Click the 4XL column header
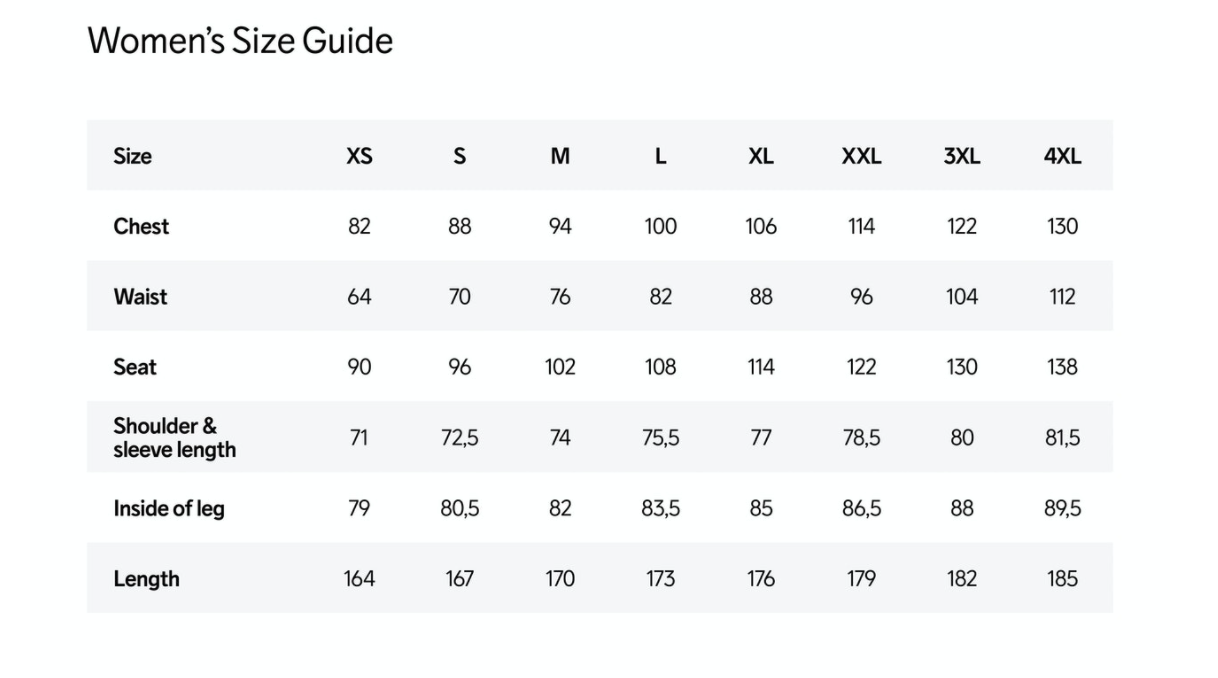The height and width of the screenshot is (678, 1218). pos(1062,156)
